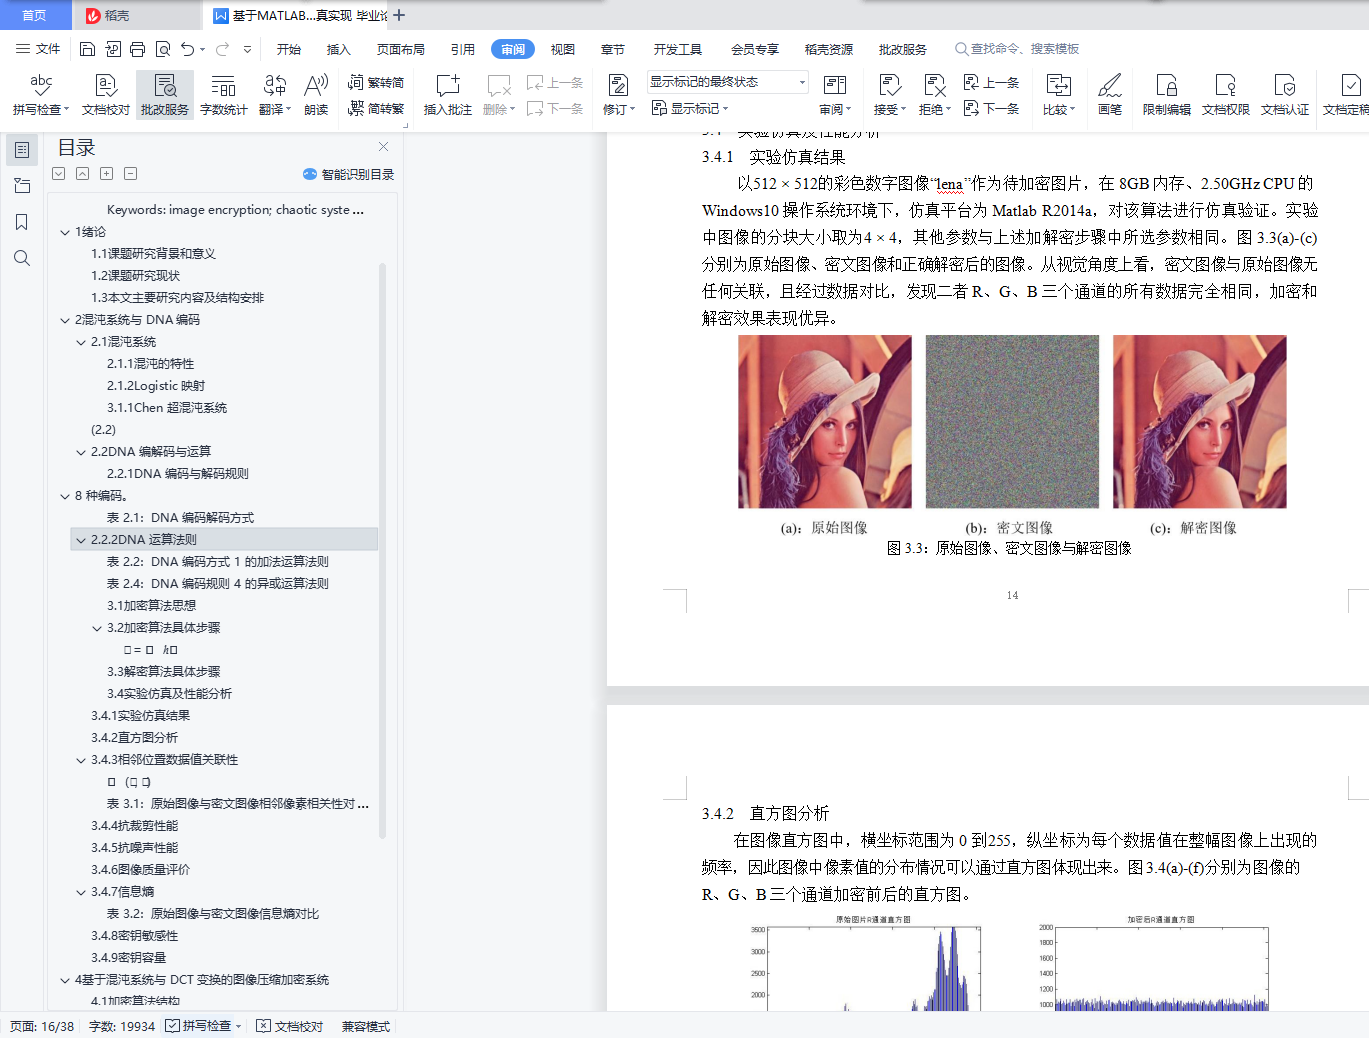
Task: Convert text with 繁转简
Action: 376,82
